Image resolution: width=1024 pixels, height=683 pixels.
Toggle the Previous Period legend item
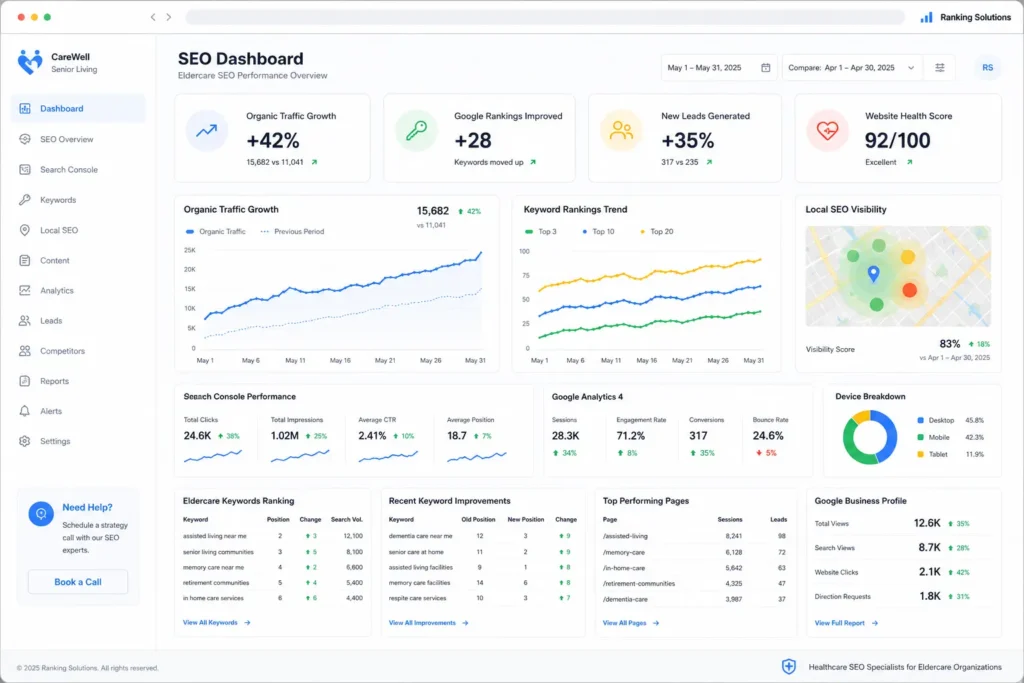click(292, 231)
